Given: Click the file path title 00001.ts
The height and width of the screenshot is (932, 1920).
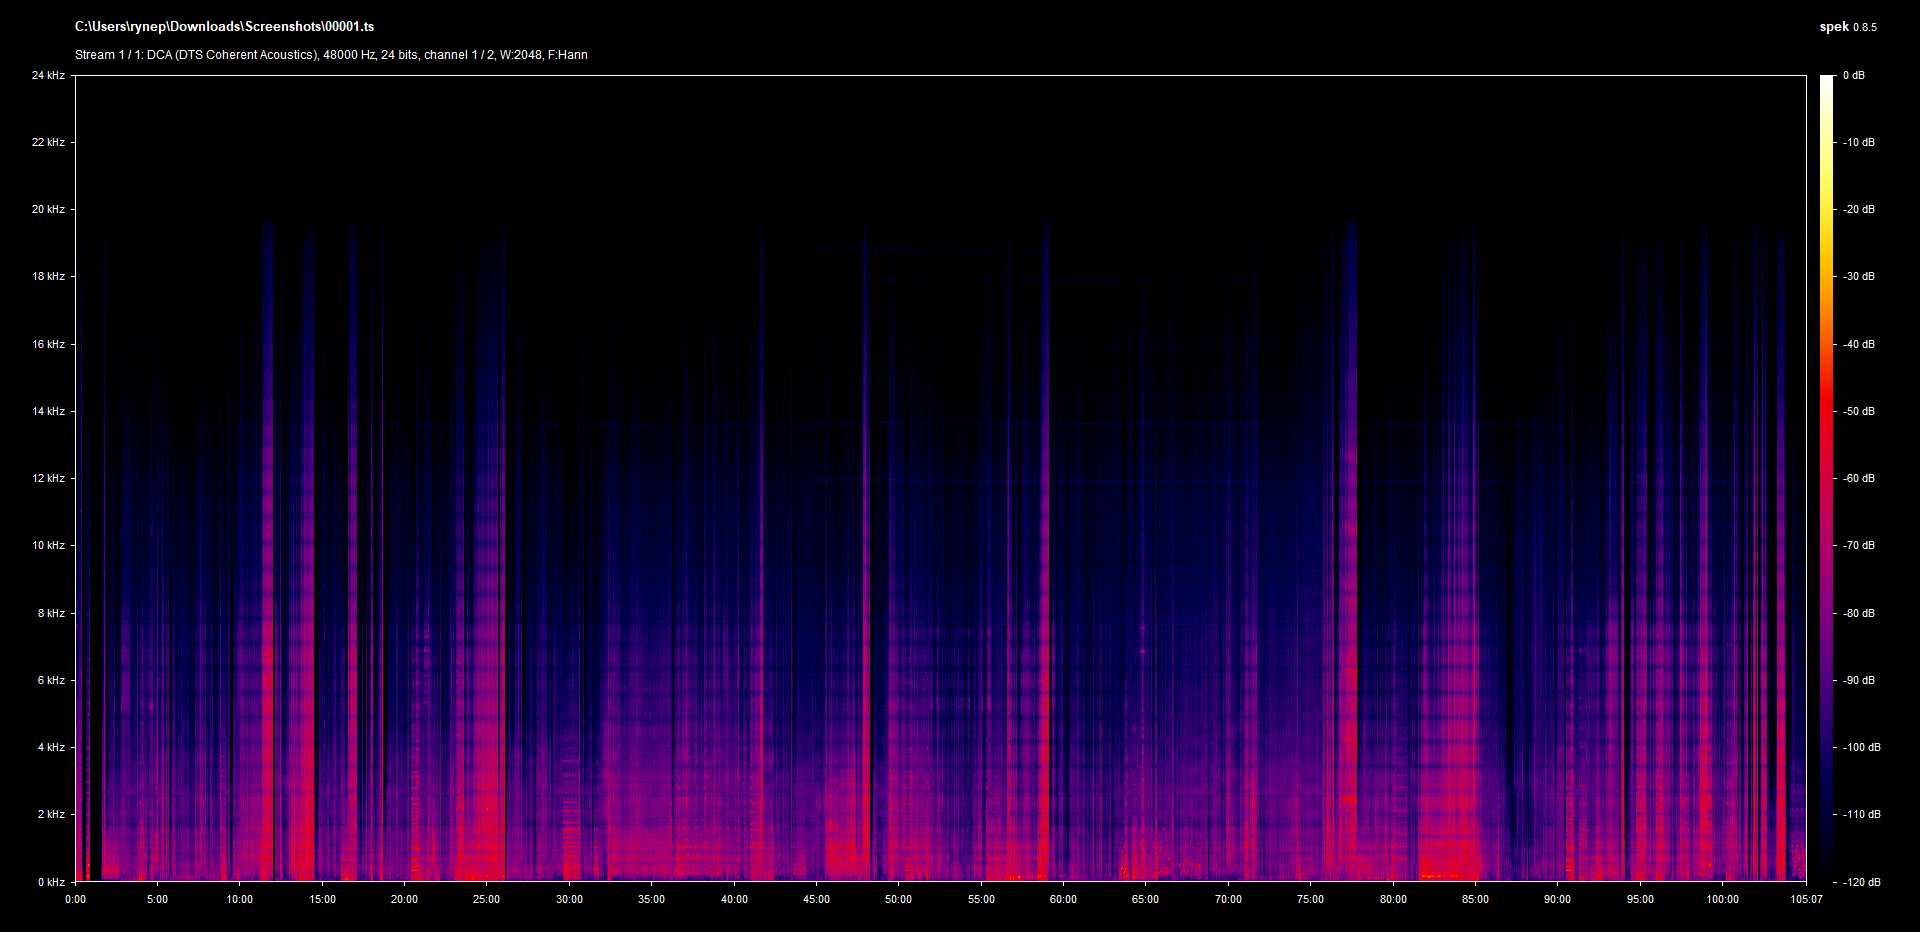Looking at the screenshot, I should click(224, 27).
